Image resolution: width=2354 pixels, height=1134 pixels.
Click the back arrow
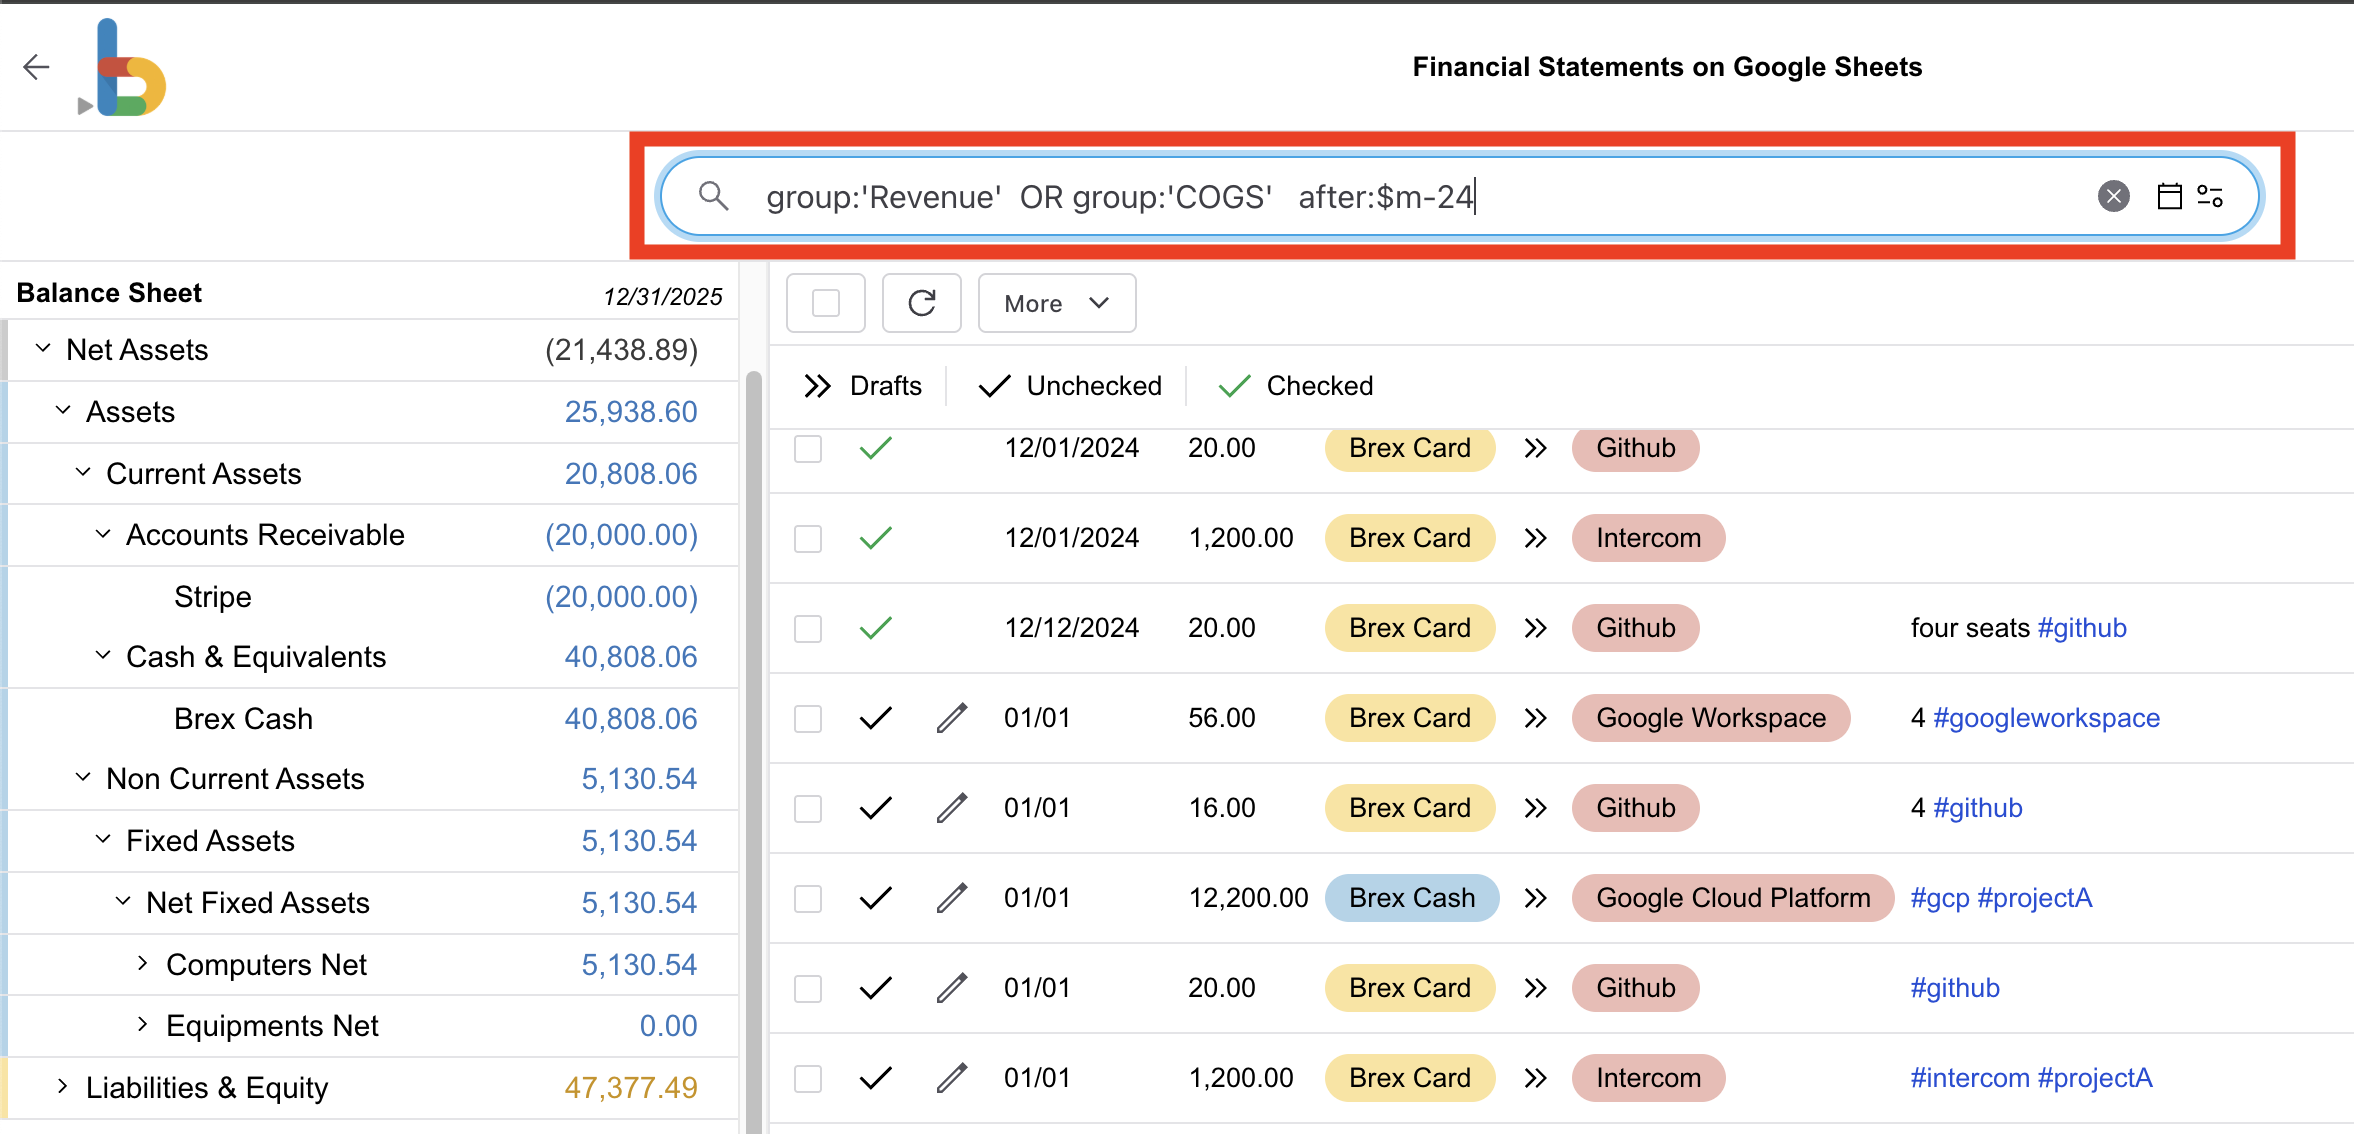tap(36, 66)
